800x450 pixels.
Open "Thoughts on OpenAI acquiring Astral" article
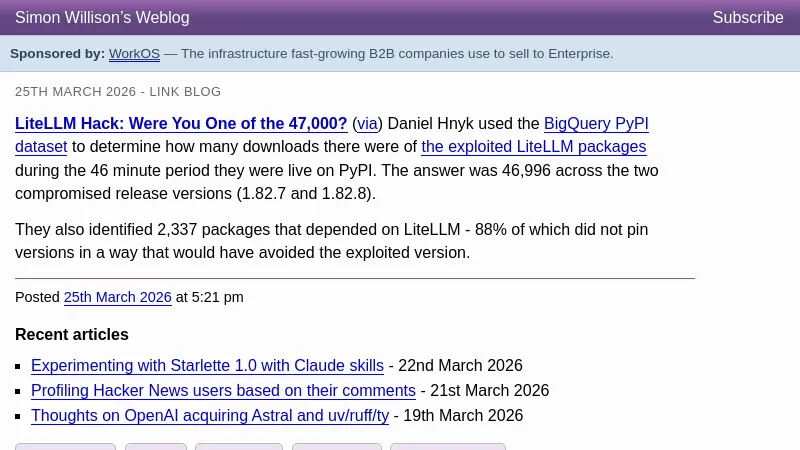point(210,416)
